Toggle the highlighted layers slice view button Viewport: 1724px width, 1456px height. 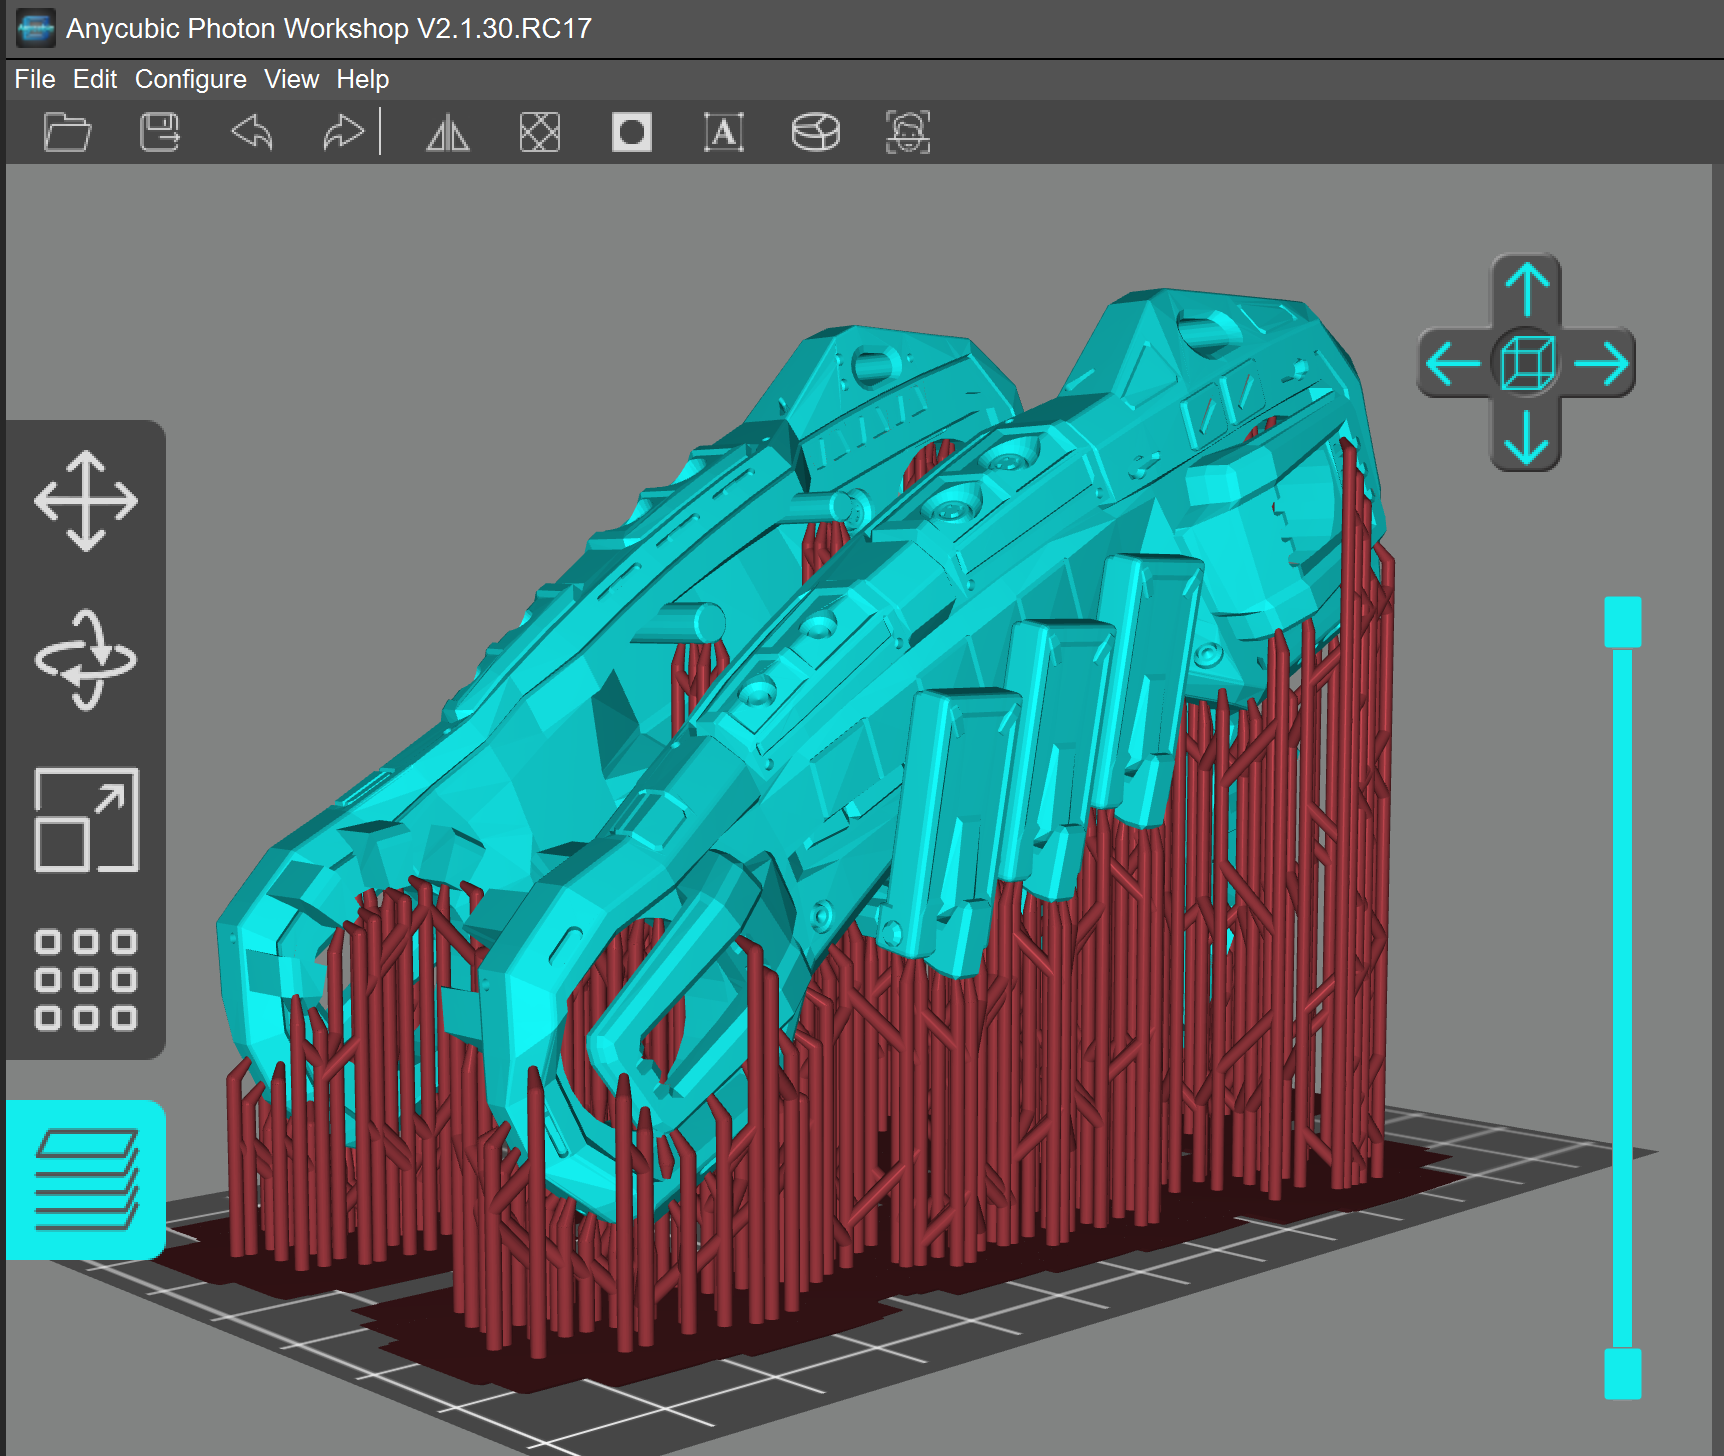pyautogui.click(x=86, y=1180)
